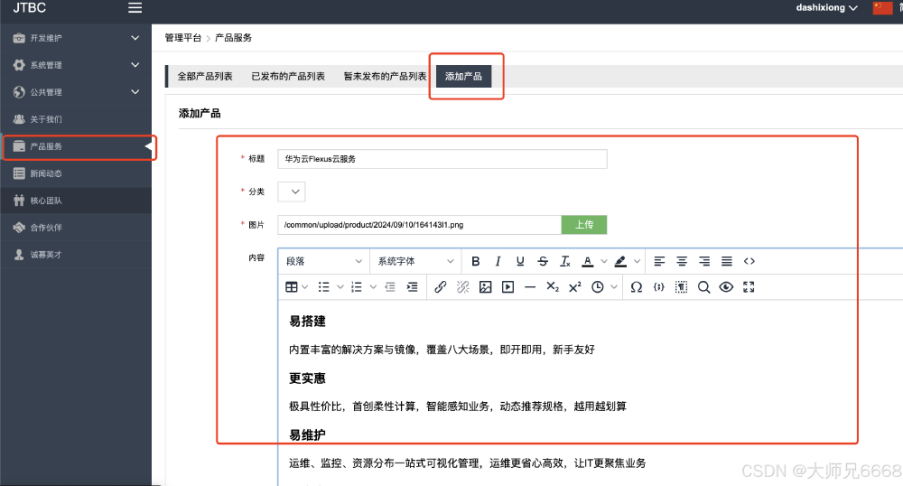
Task: Open 诚募英才 in the sidebar
Action: tap(76, 255)
